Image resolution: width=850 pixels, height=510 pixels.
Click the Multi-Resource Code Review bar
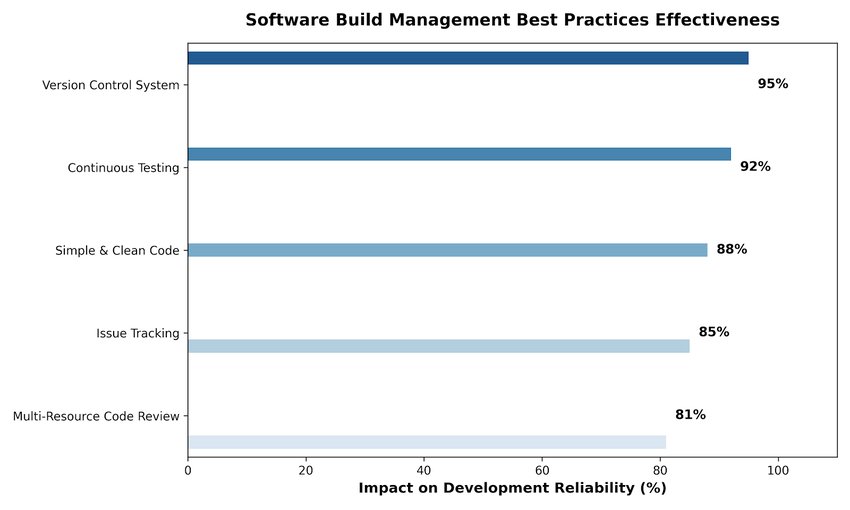coord(427,442)
